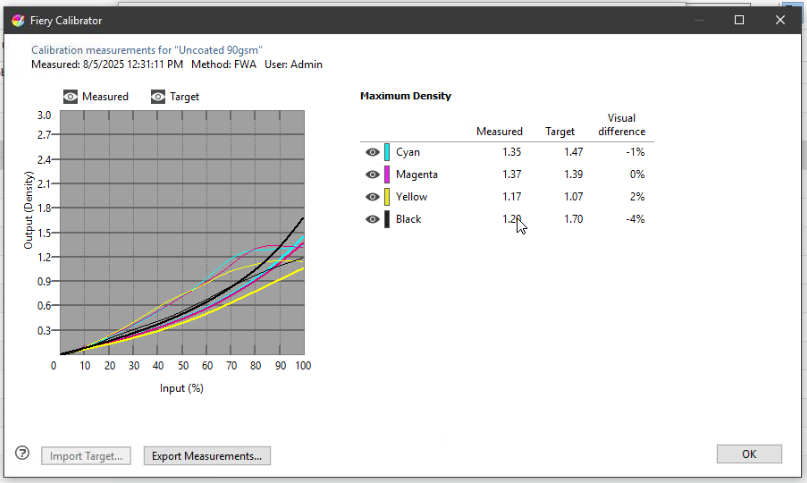
Task: Maximize the Fiery Calibrator window
Action: point(740,20)
